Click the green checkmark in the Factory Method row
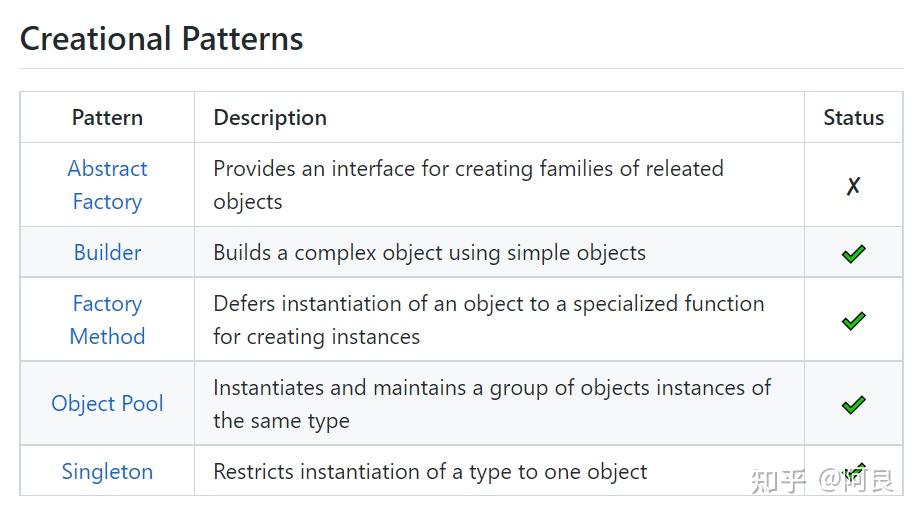 [853, 320]
